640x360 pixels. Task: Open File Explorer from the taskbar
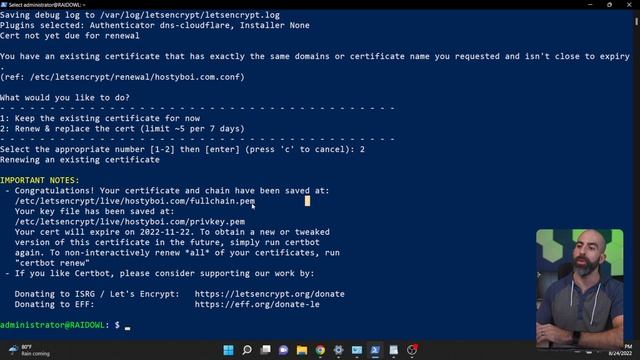[x=302, y=350]
